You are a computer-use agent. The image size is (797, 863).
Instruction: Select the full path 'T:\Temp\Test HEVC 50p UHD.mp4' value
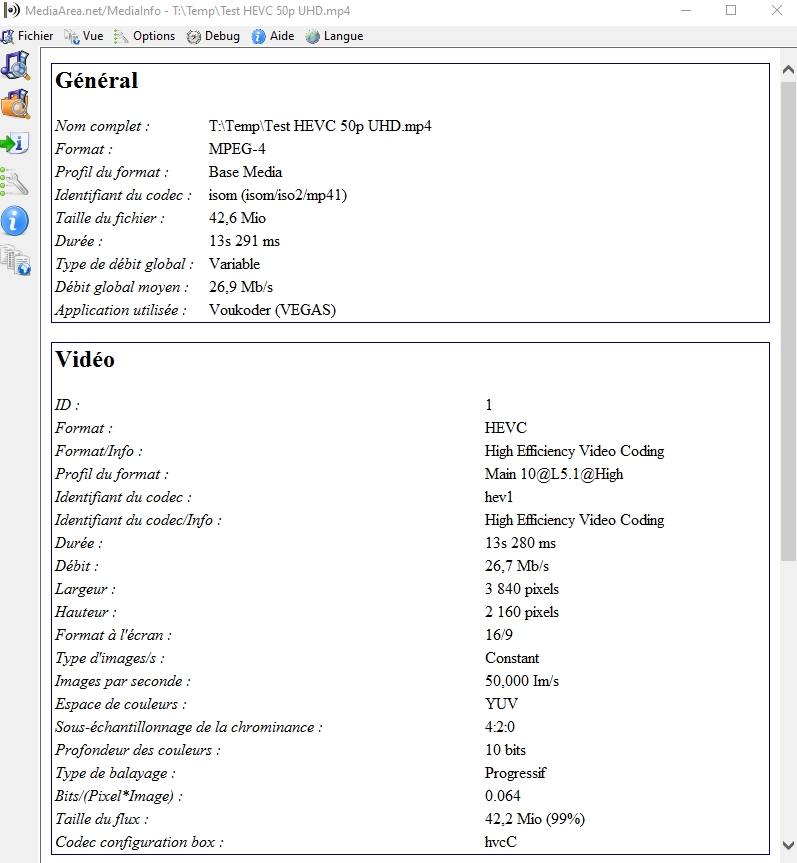(x=320, y=126)
